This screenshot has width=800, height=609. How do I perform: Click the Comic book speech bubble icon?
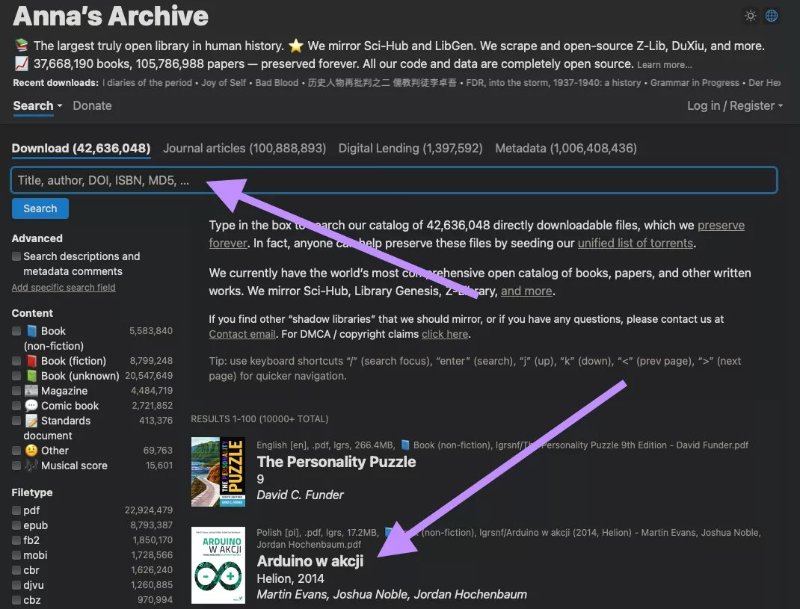tap(31, 405)
